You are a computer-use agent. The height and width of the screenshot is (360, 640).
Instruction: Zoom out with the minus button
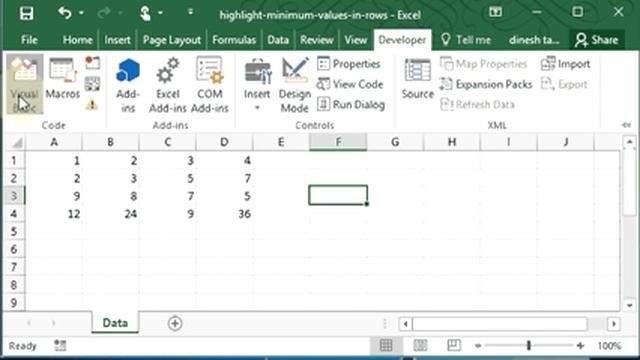[478, 346]
